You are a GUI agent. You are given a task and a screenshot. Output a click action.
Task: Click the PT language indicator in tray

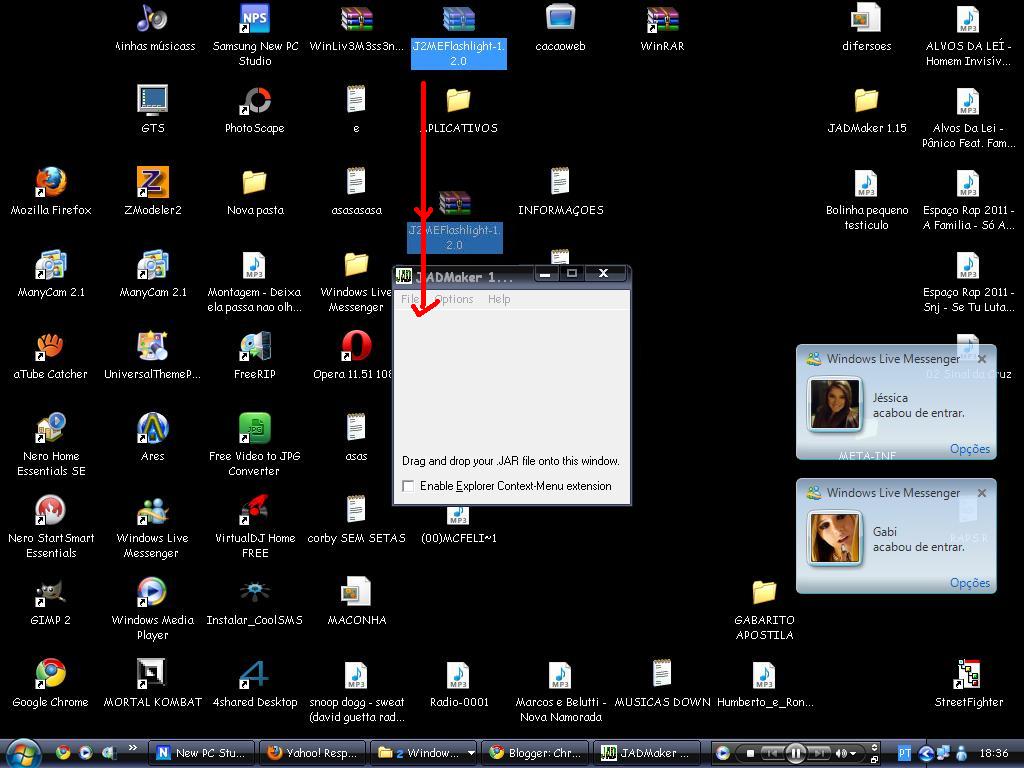pos(904,753)
